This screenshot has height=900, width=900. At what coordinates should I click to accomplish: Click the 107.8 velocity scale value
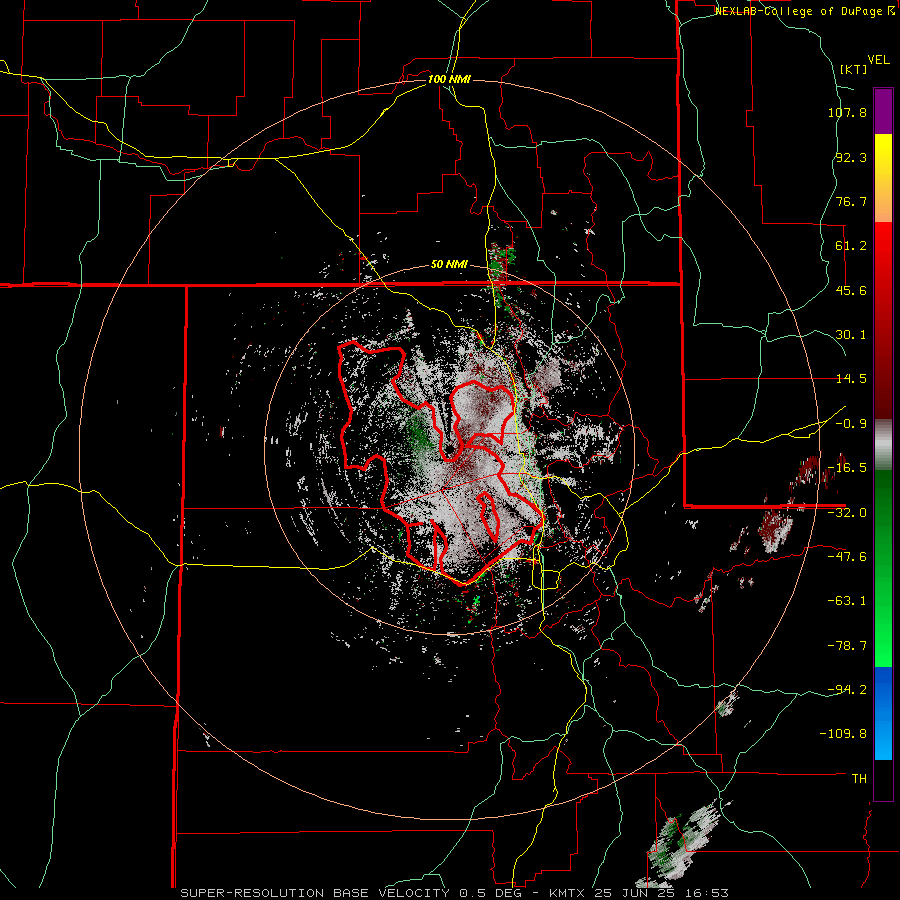(847, 112)
